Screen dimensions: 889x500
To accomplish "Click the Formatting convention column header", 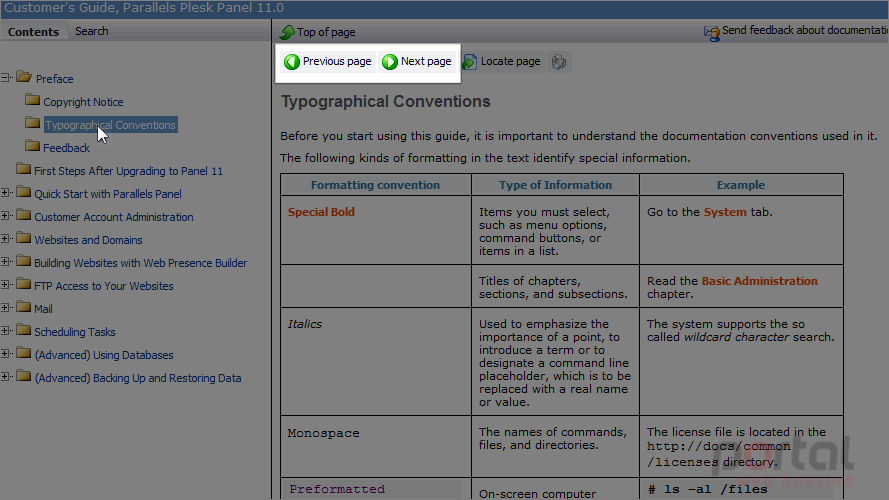I will tap(375, 185).
